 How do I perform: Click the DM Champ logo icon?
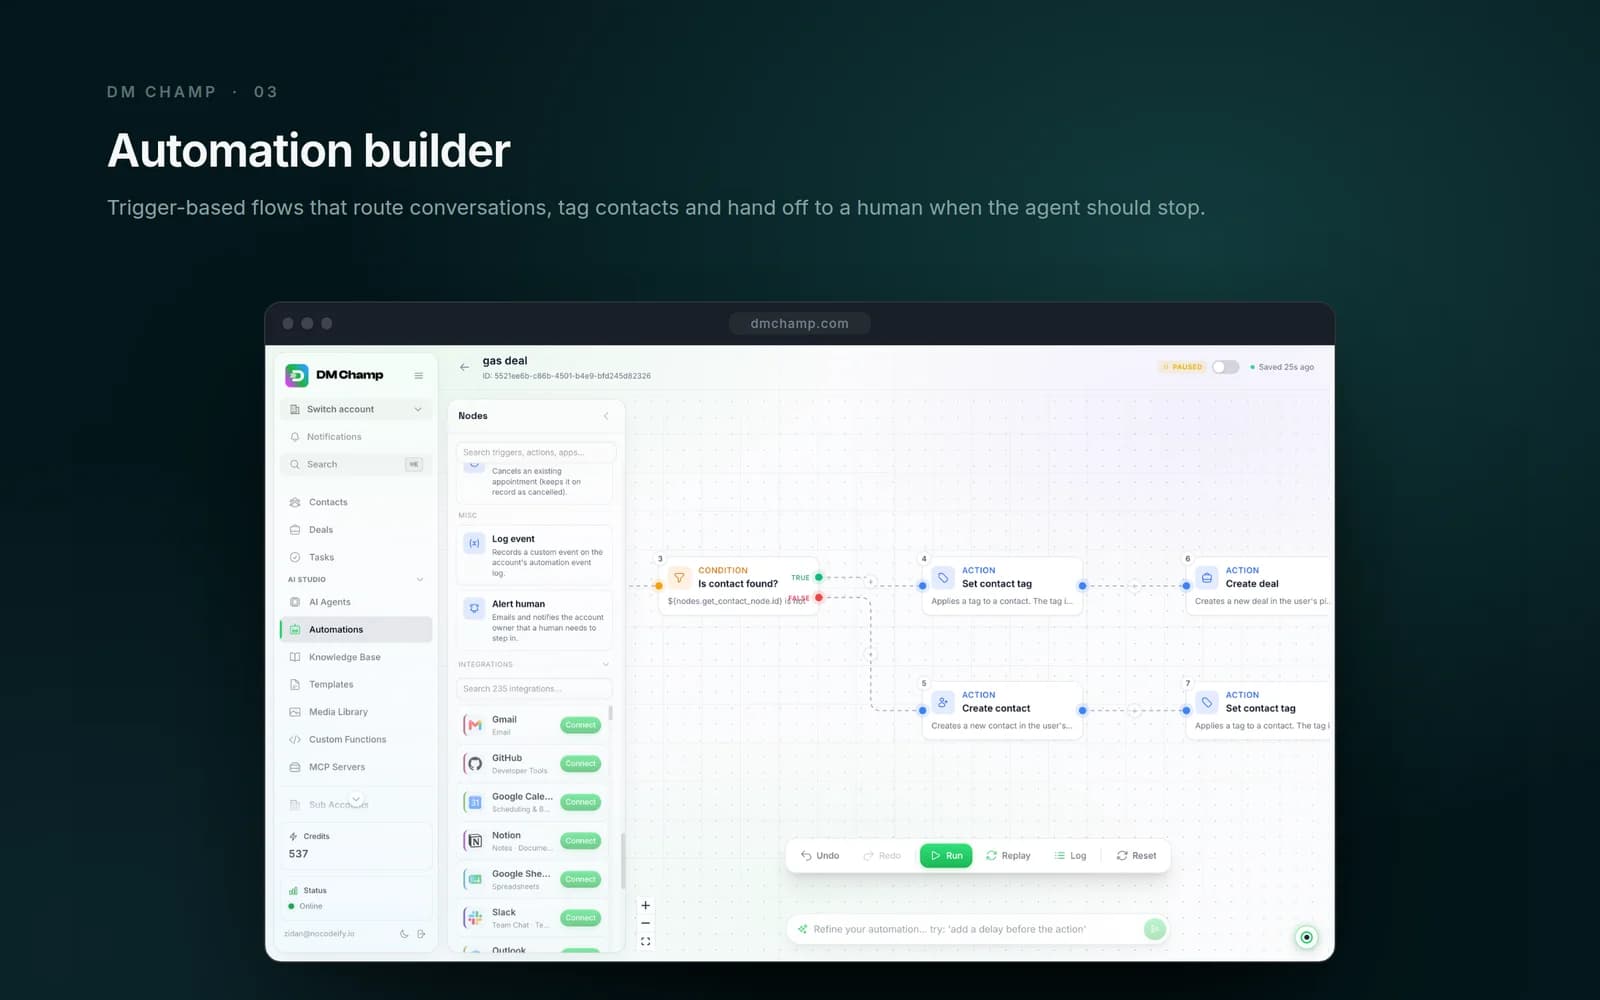tap(297, 375)
